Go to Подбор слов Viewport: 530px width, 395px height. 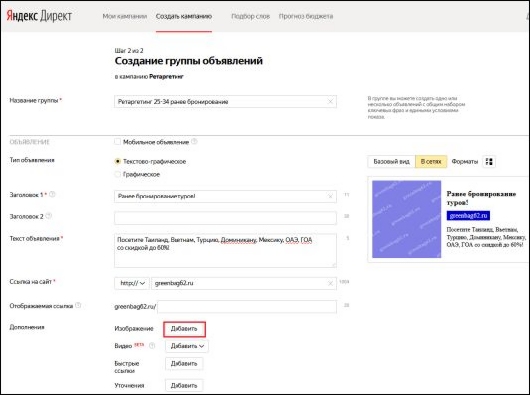point(250,16)
